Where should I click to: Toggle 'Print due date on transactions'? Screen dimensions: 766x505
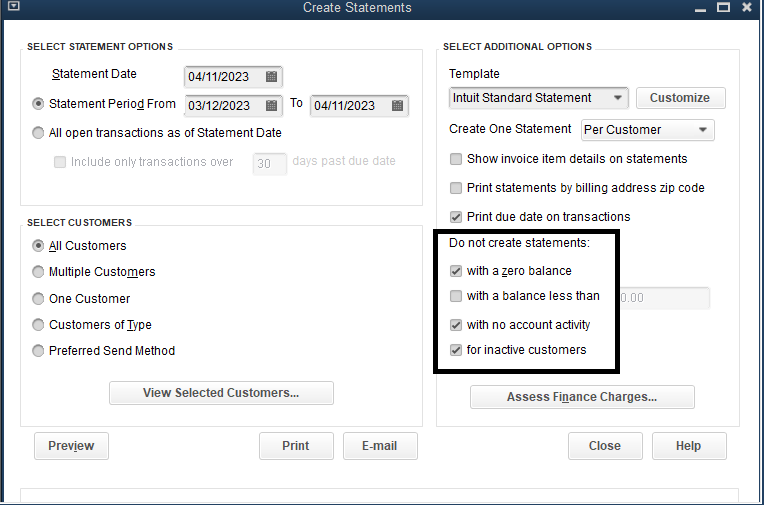[x=456, y=216]
